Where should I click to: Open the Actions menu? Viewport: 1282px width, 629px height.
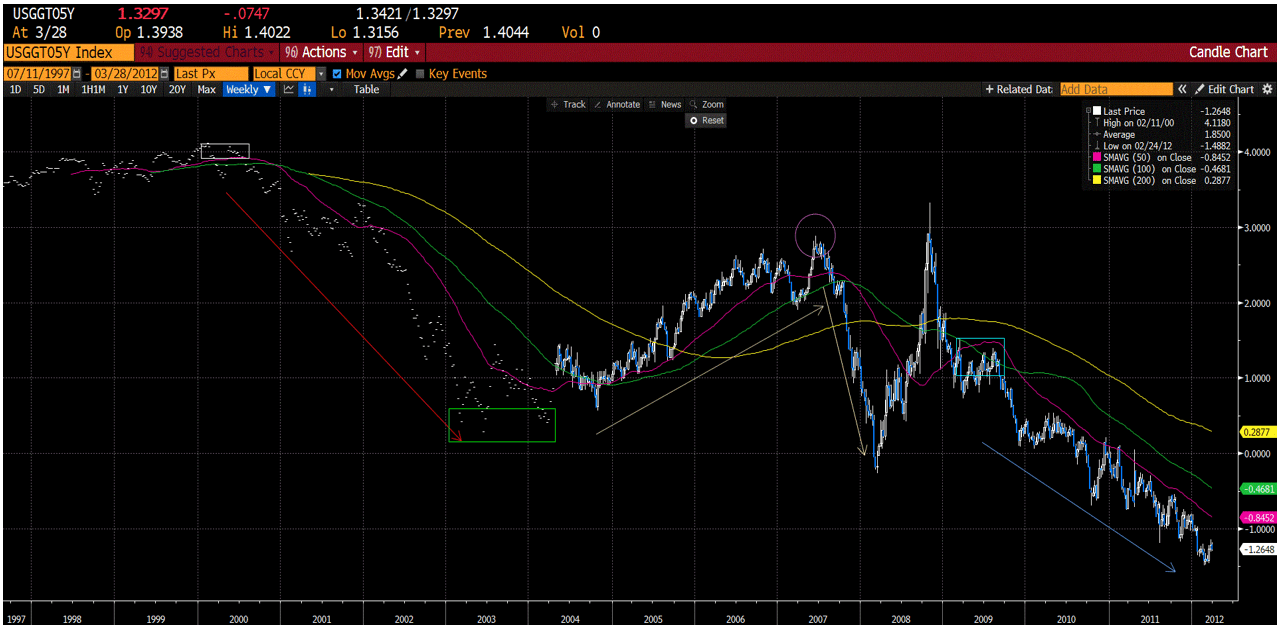[323, 51]
